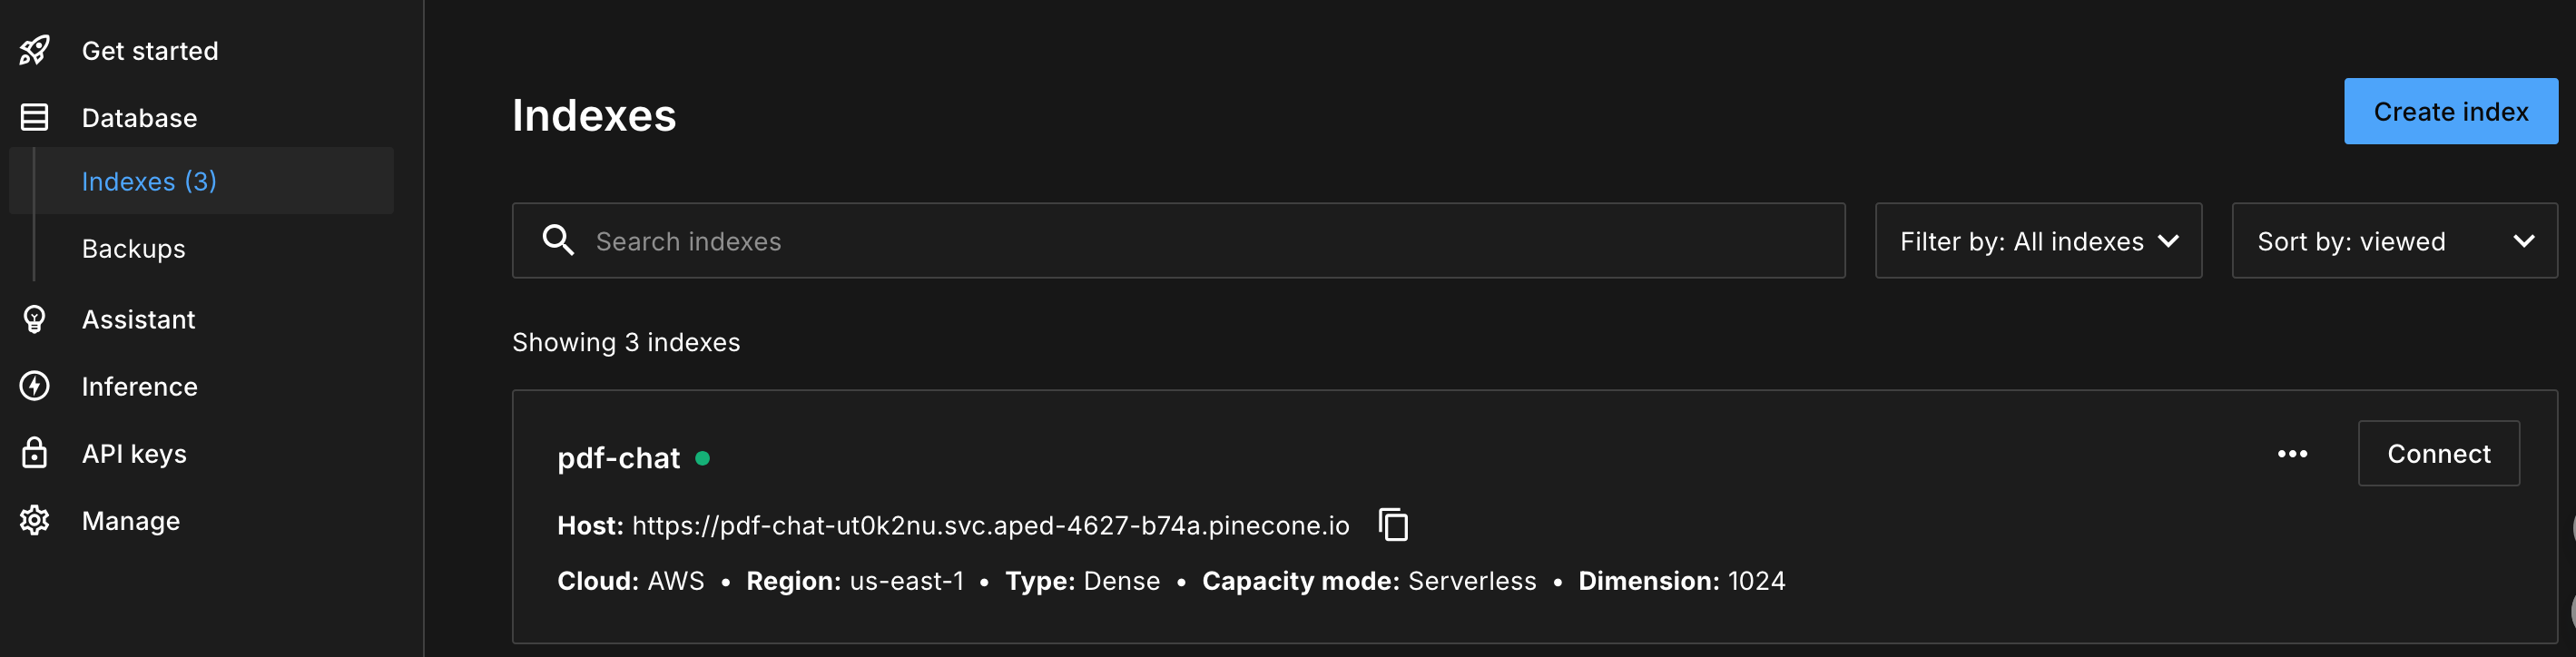This screenshot has height=657, width=2576.
Task: Go to the Get started page
Action: pyautogui.click(x=150, y=50)
